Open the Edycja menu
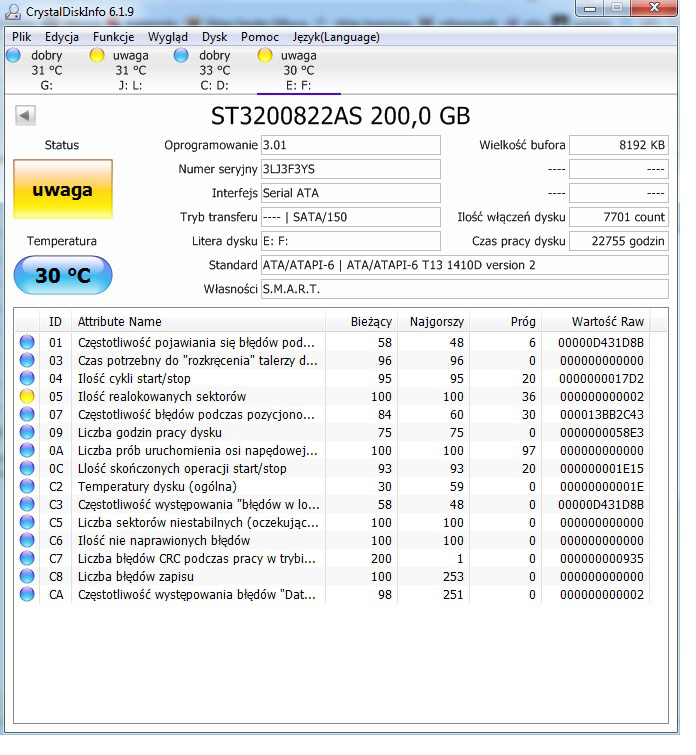The width and height of the screenshot is (696, 755). point(62,37)
